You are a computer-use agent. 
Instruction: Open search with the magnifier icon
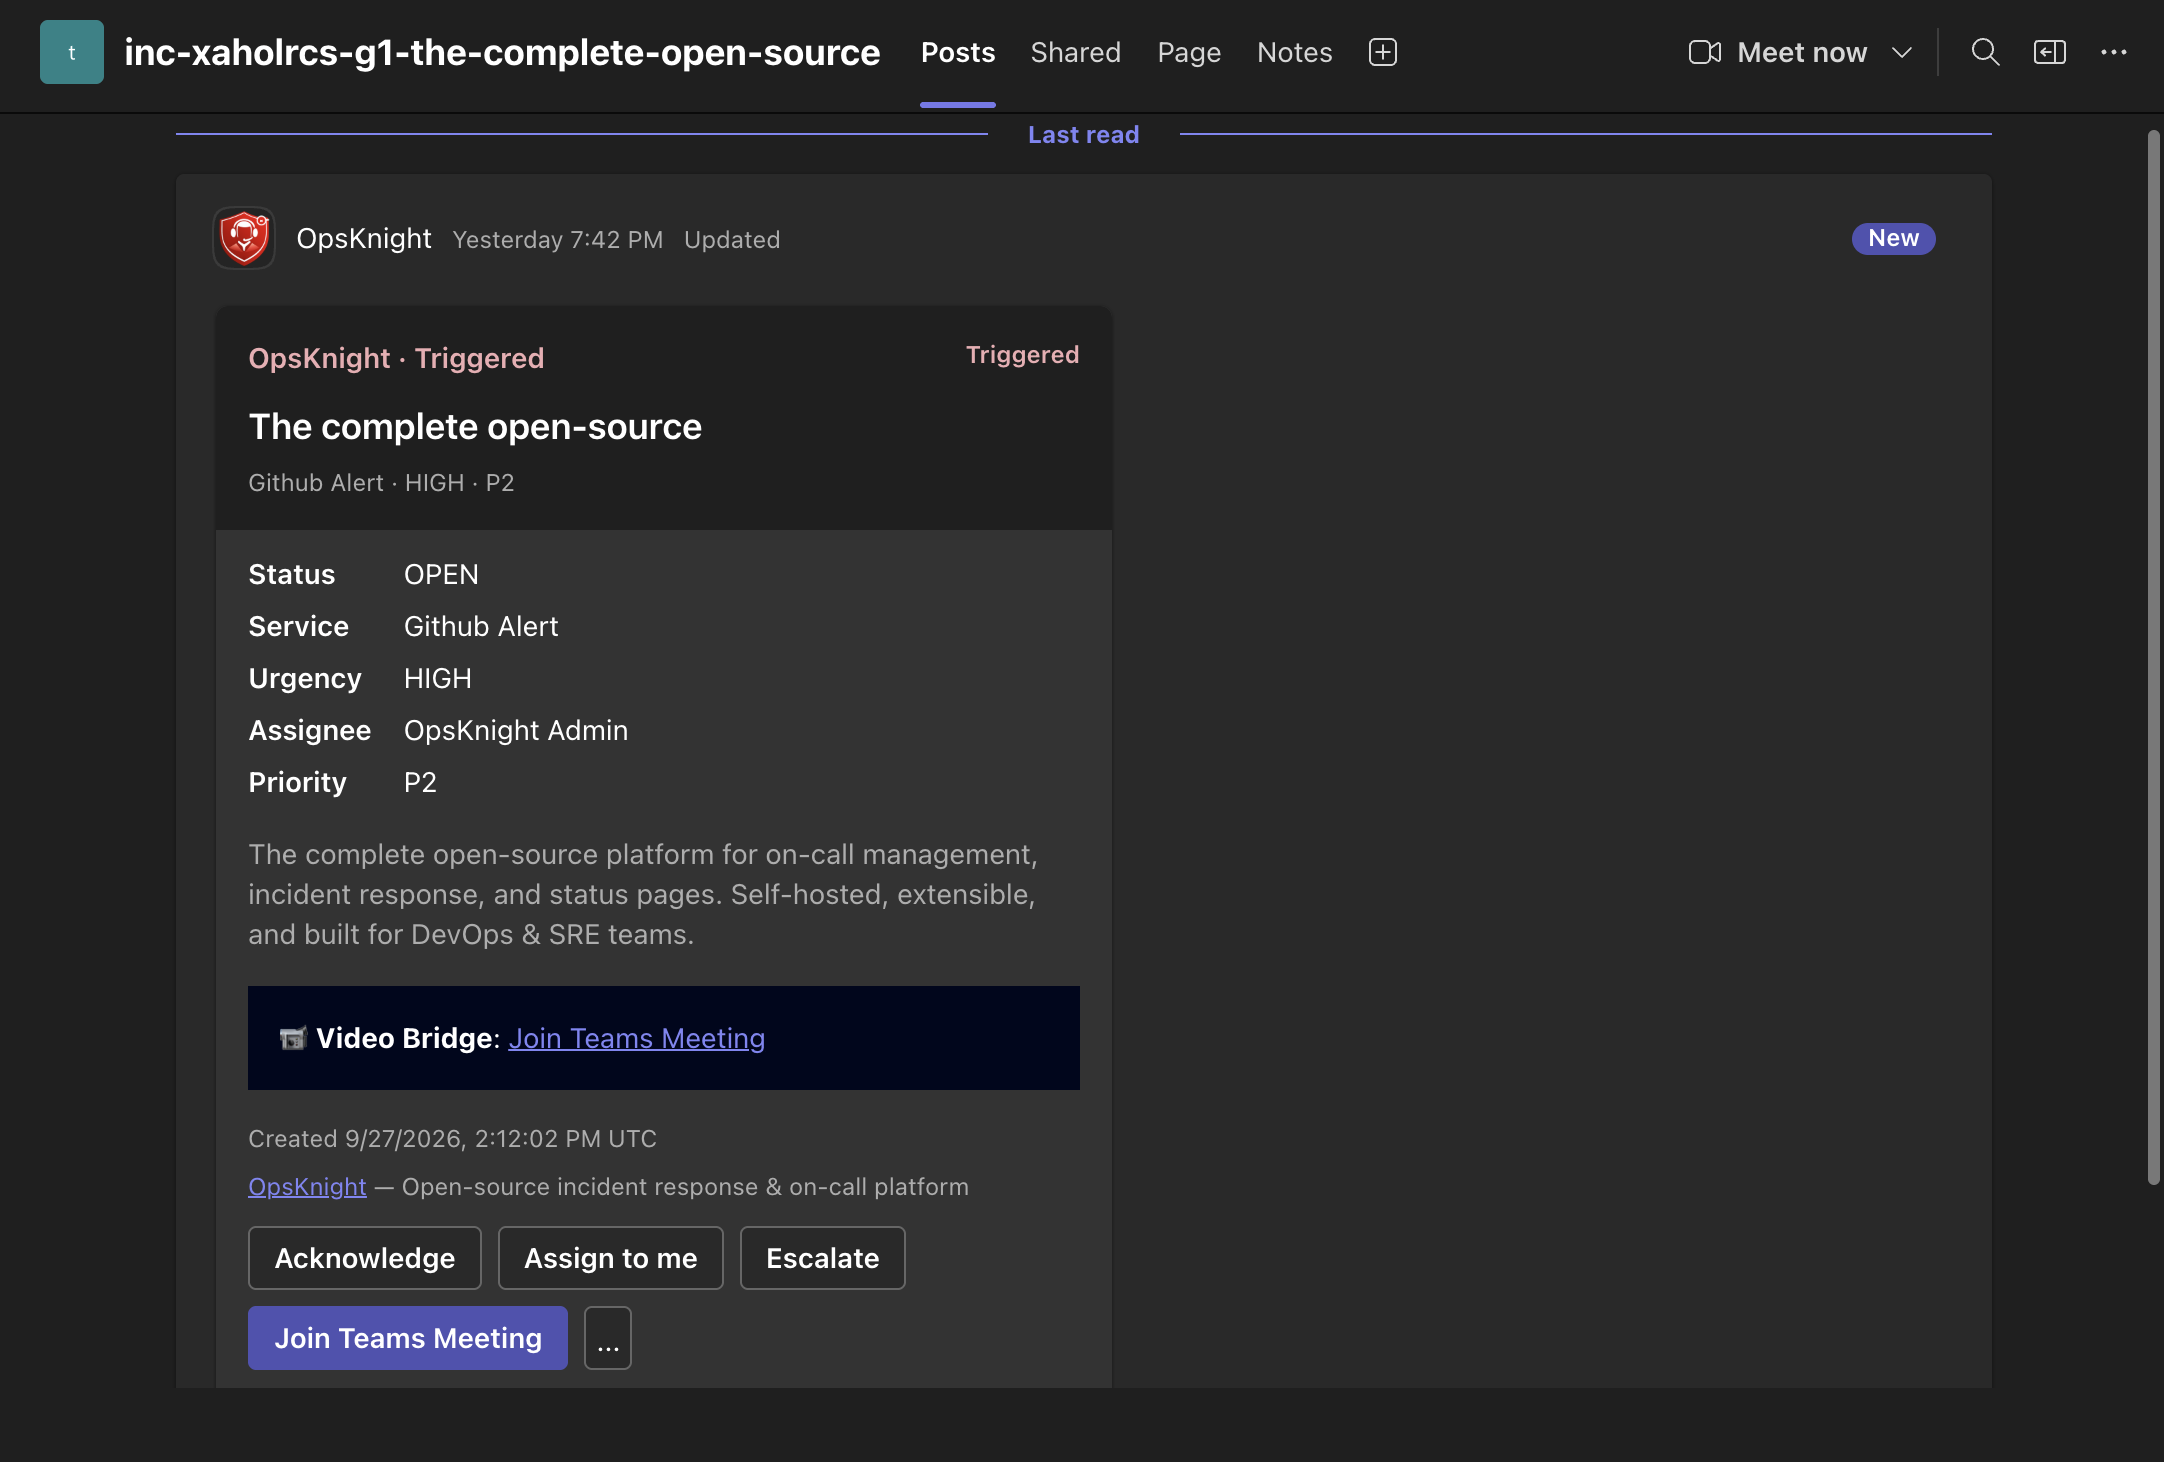pyautogui.click(x=1985, y=52)
